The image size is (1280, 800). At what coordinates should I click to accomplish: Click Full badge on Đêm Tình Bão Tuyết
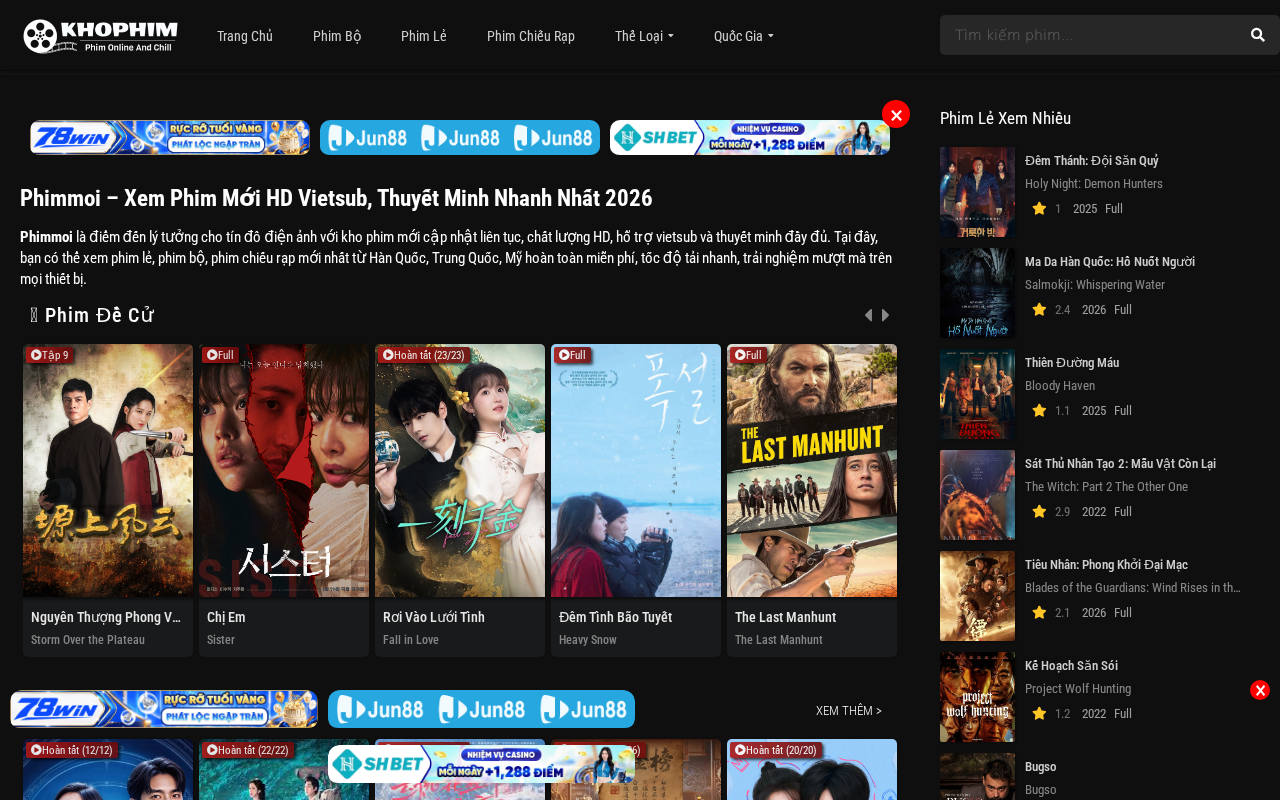pos(572,355)
